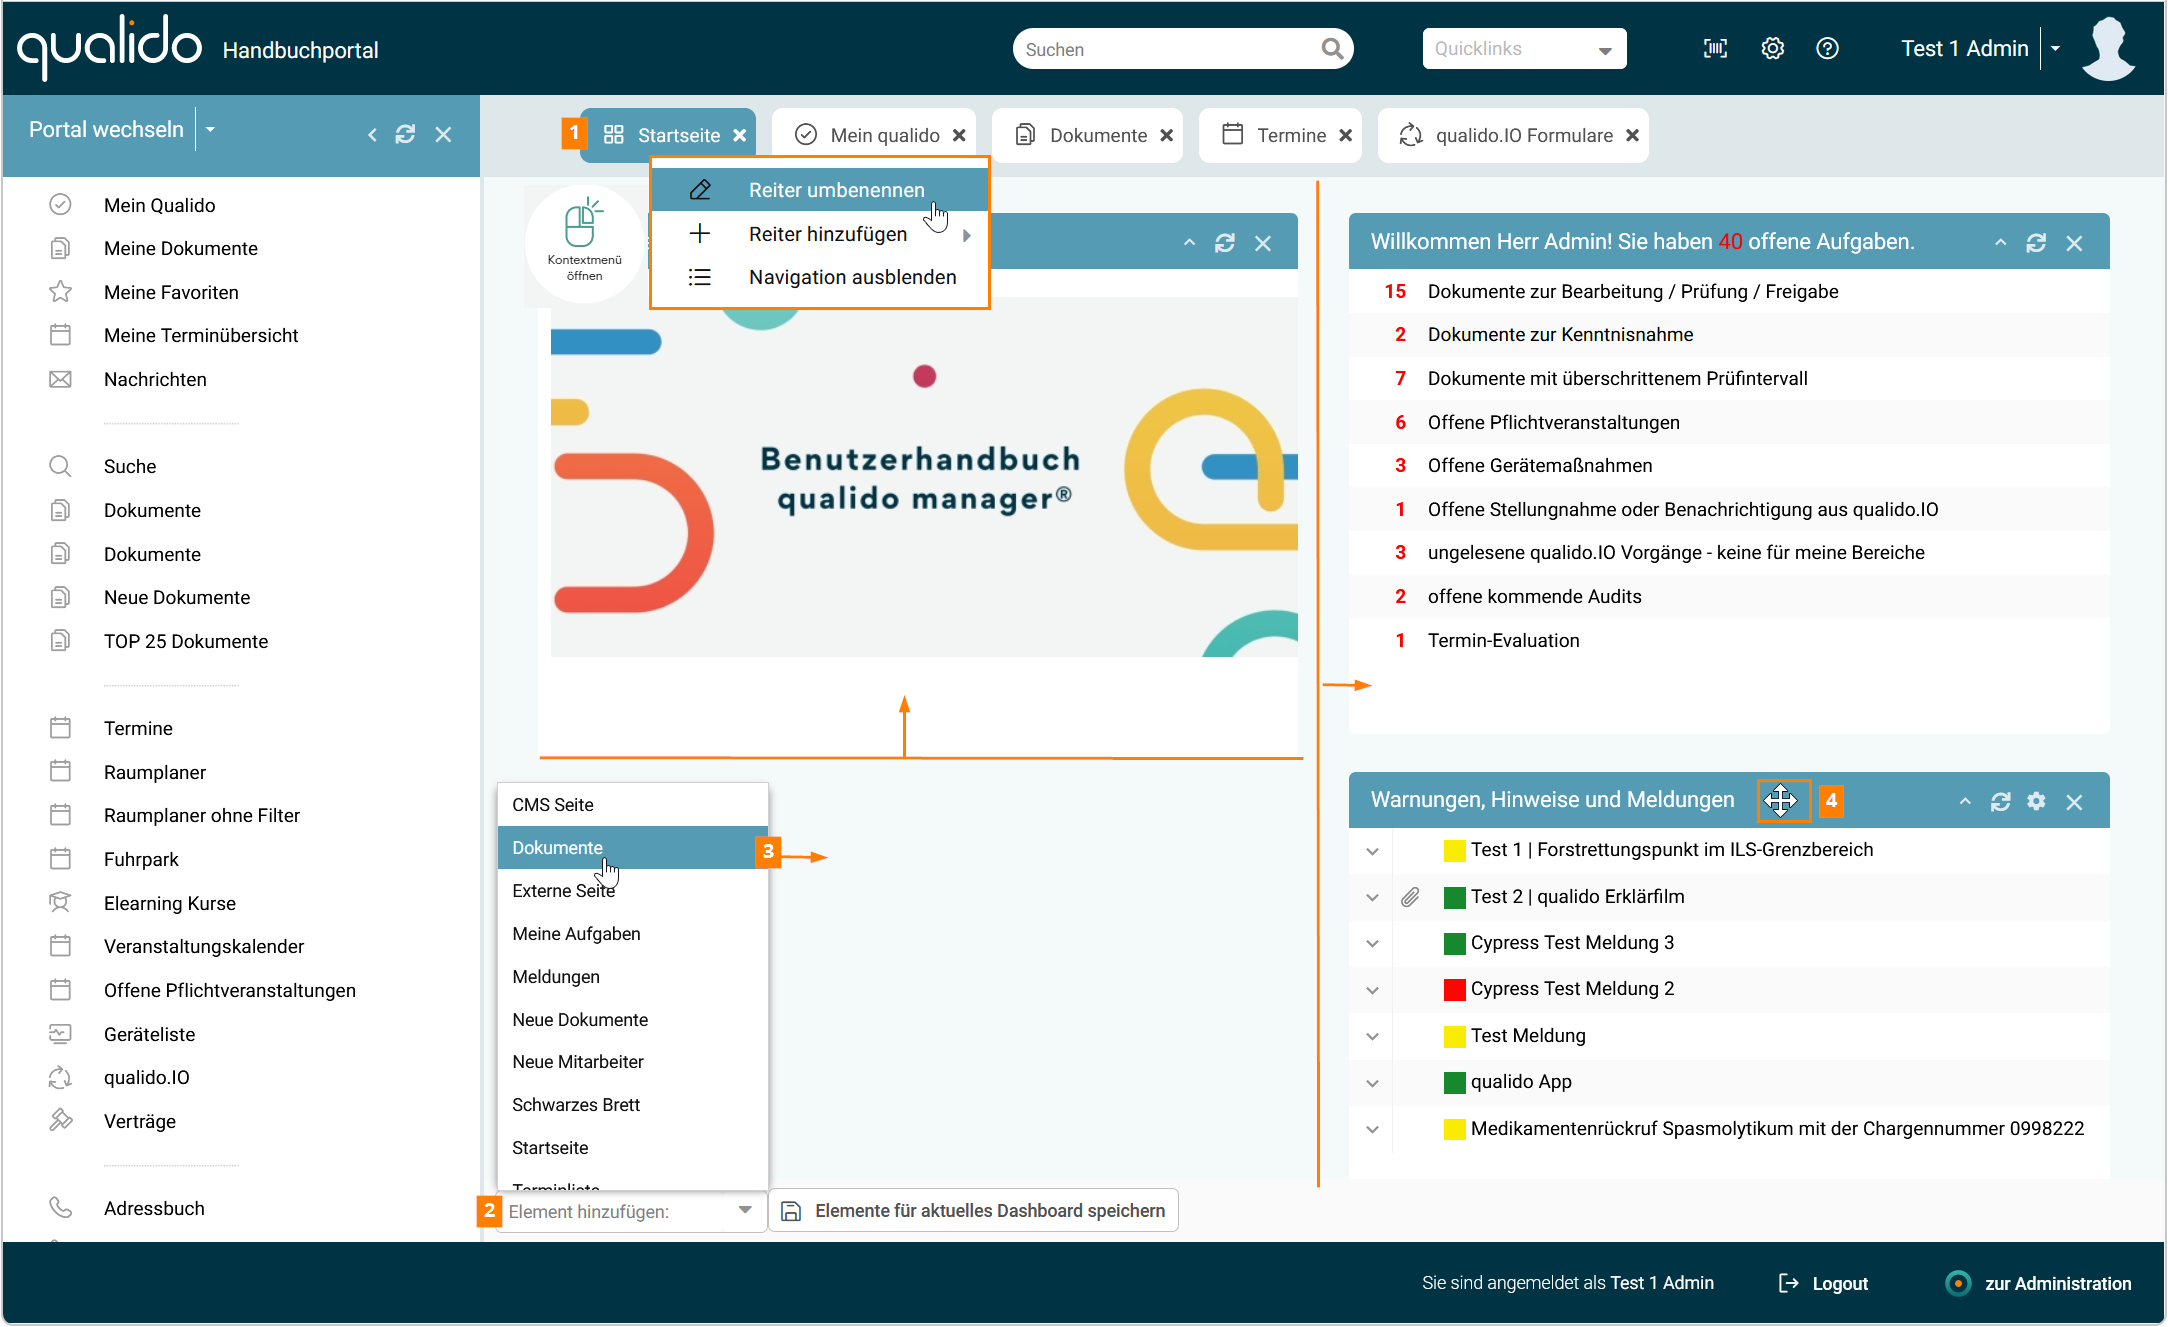Expand the Cypress Test Meldung 3 row
Screen dimensions: 2168x1327
[x=1372, y=943]
